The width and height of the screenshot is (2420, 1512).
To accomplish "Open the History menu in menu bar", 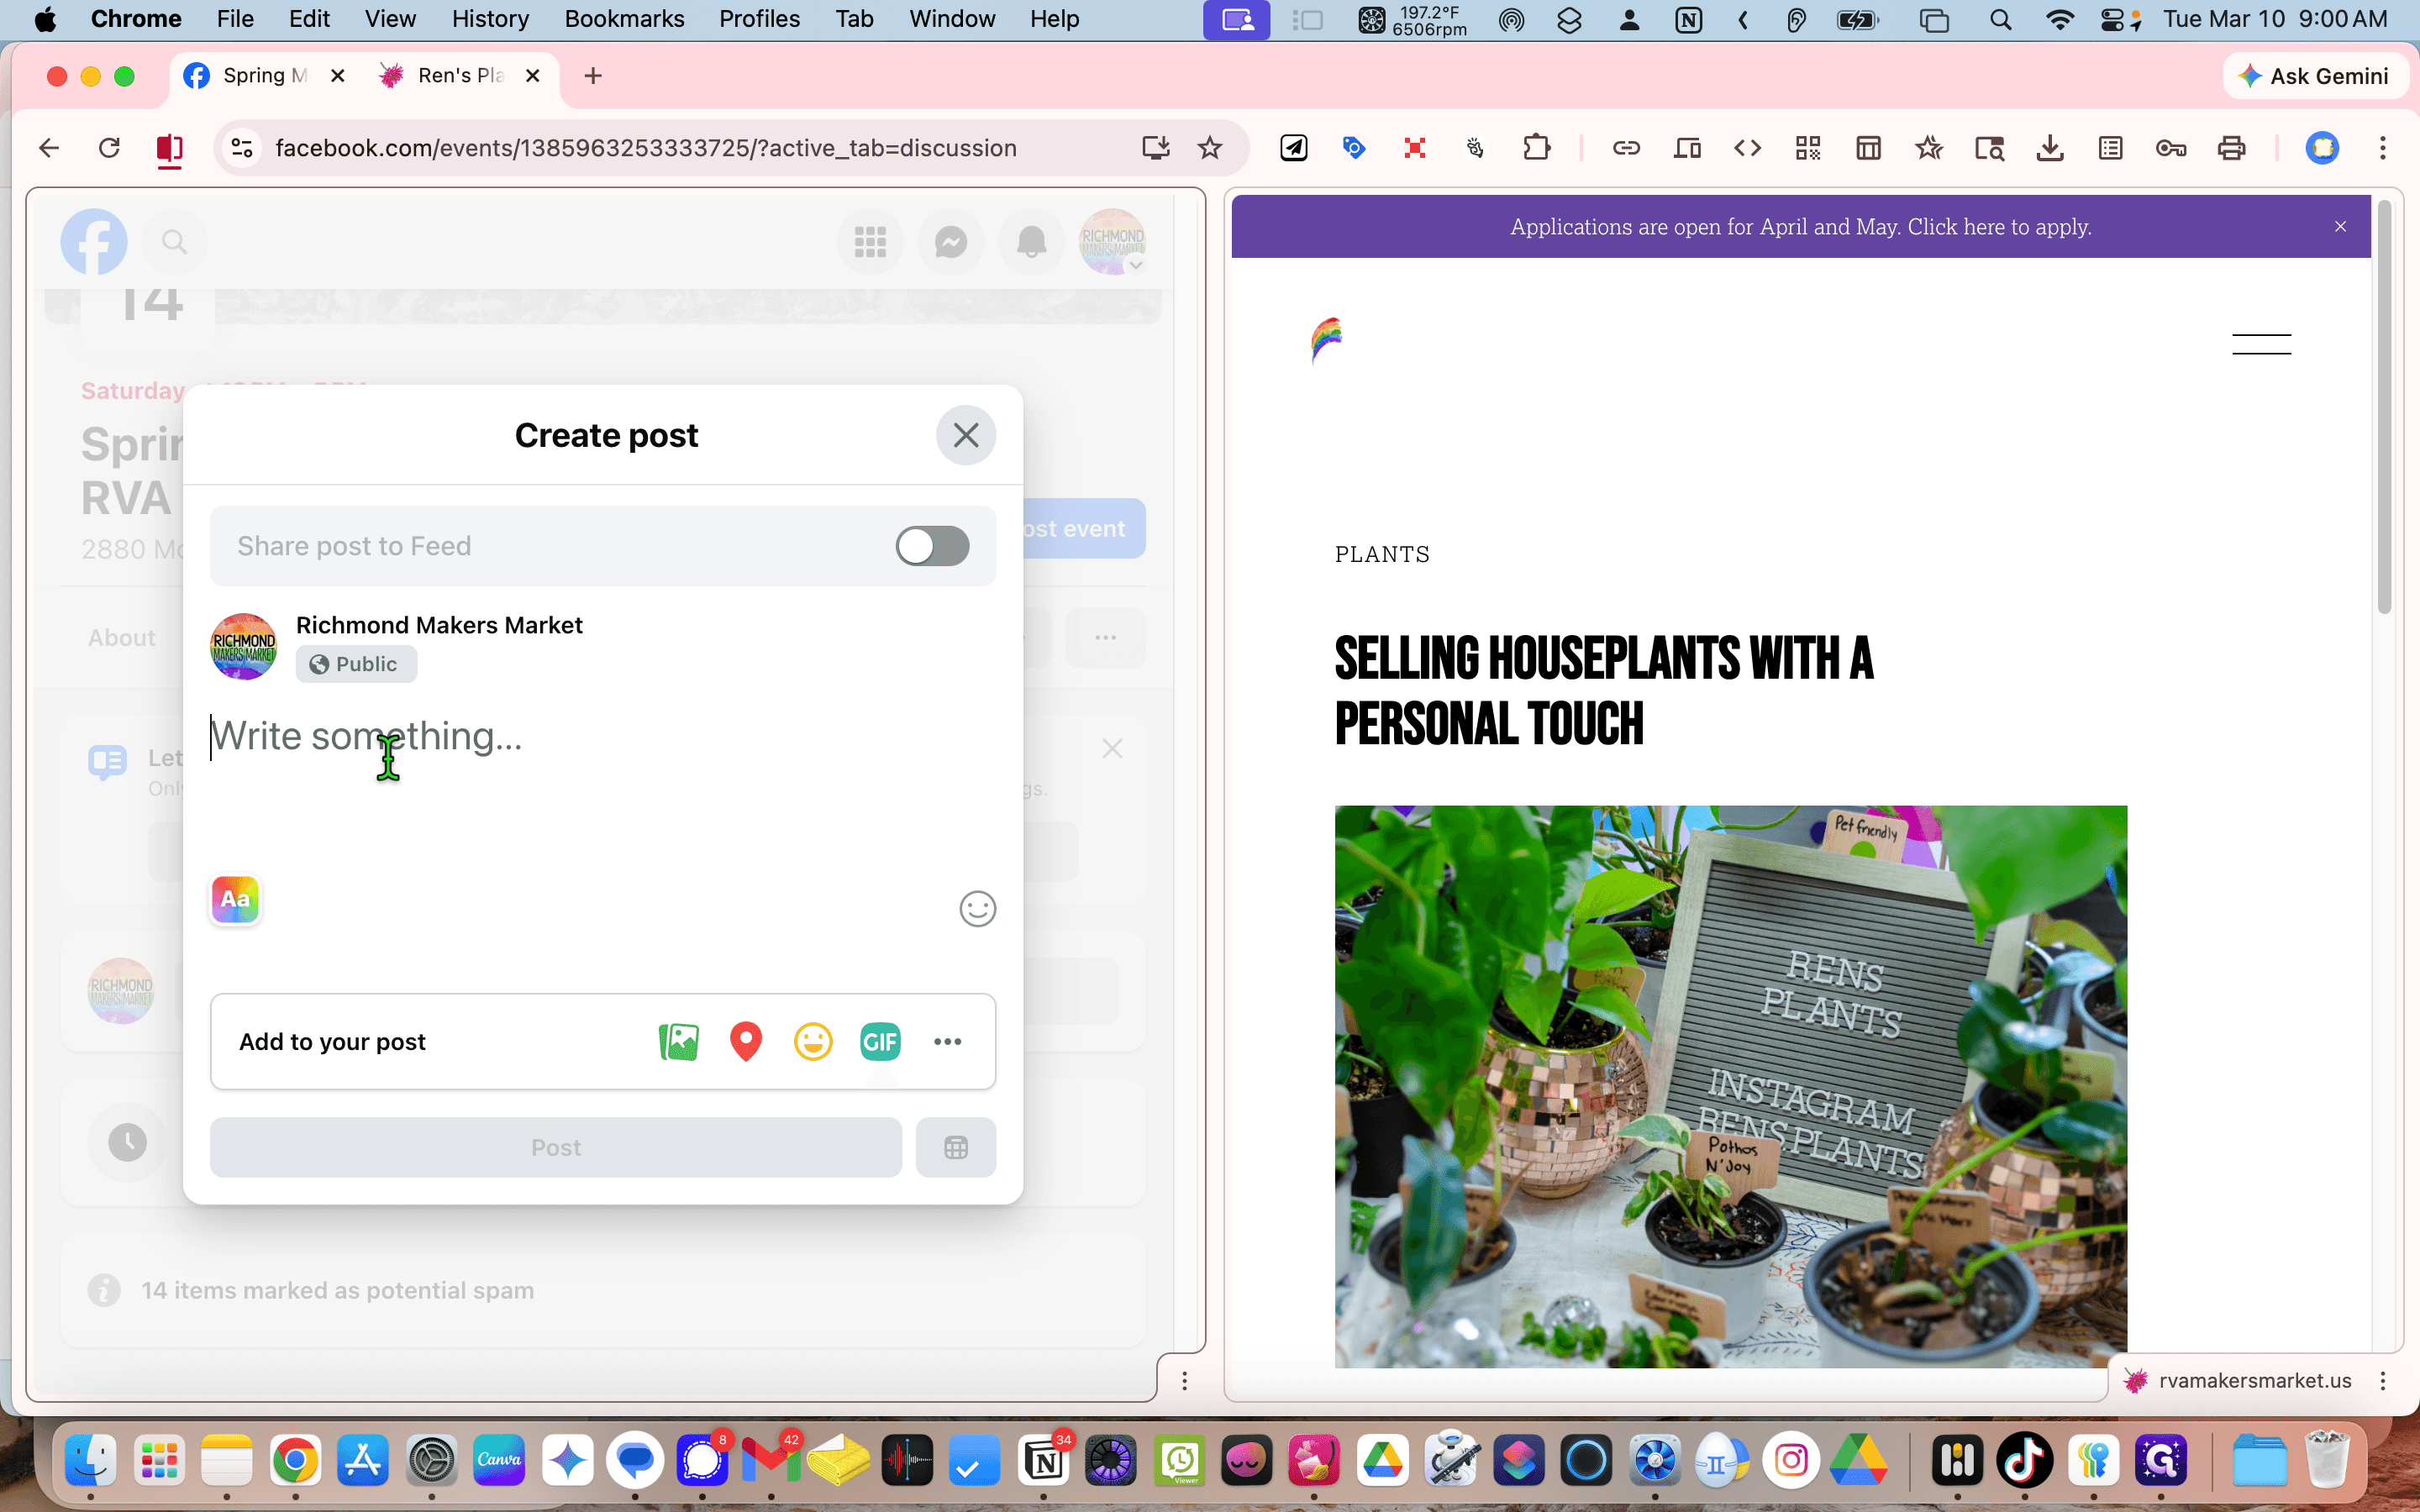I will point(490,19).
